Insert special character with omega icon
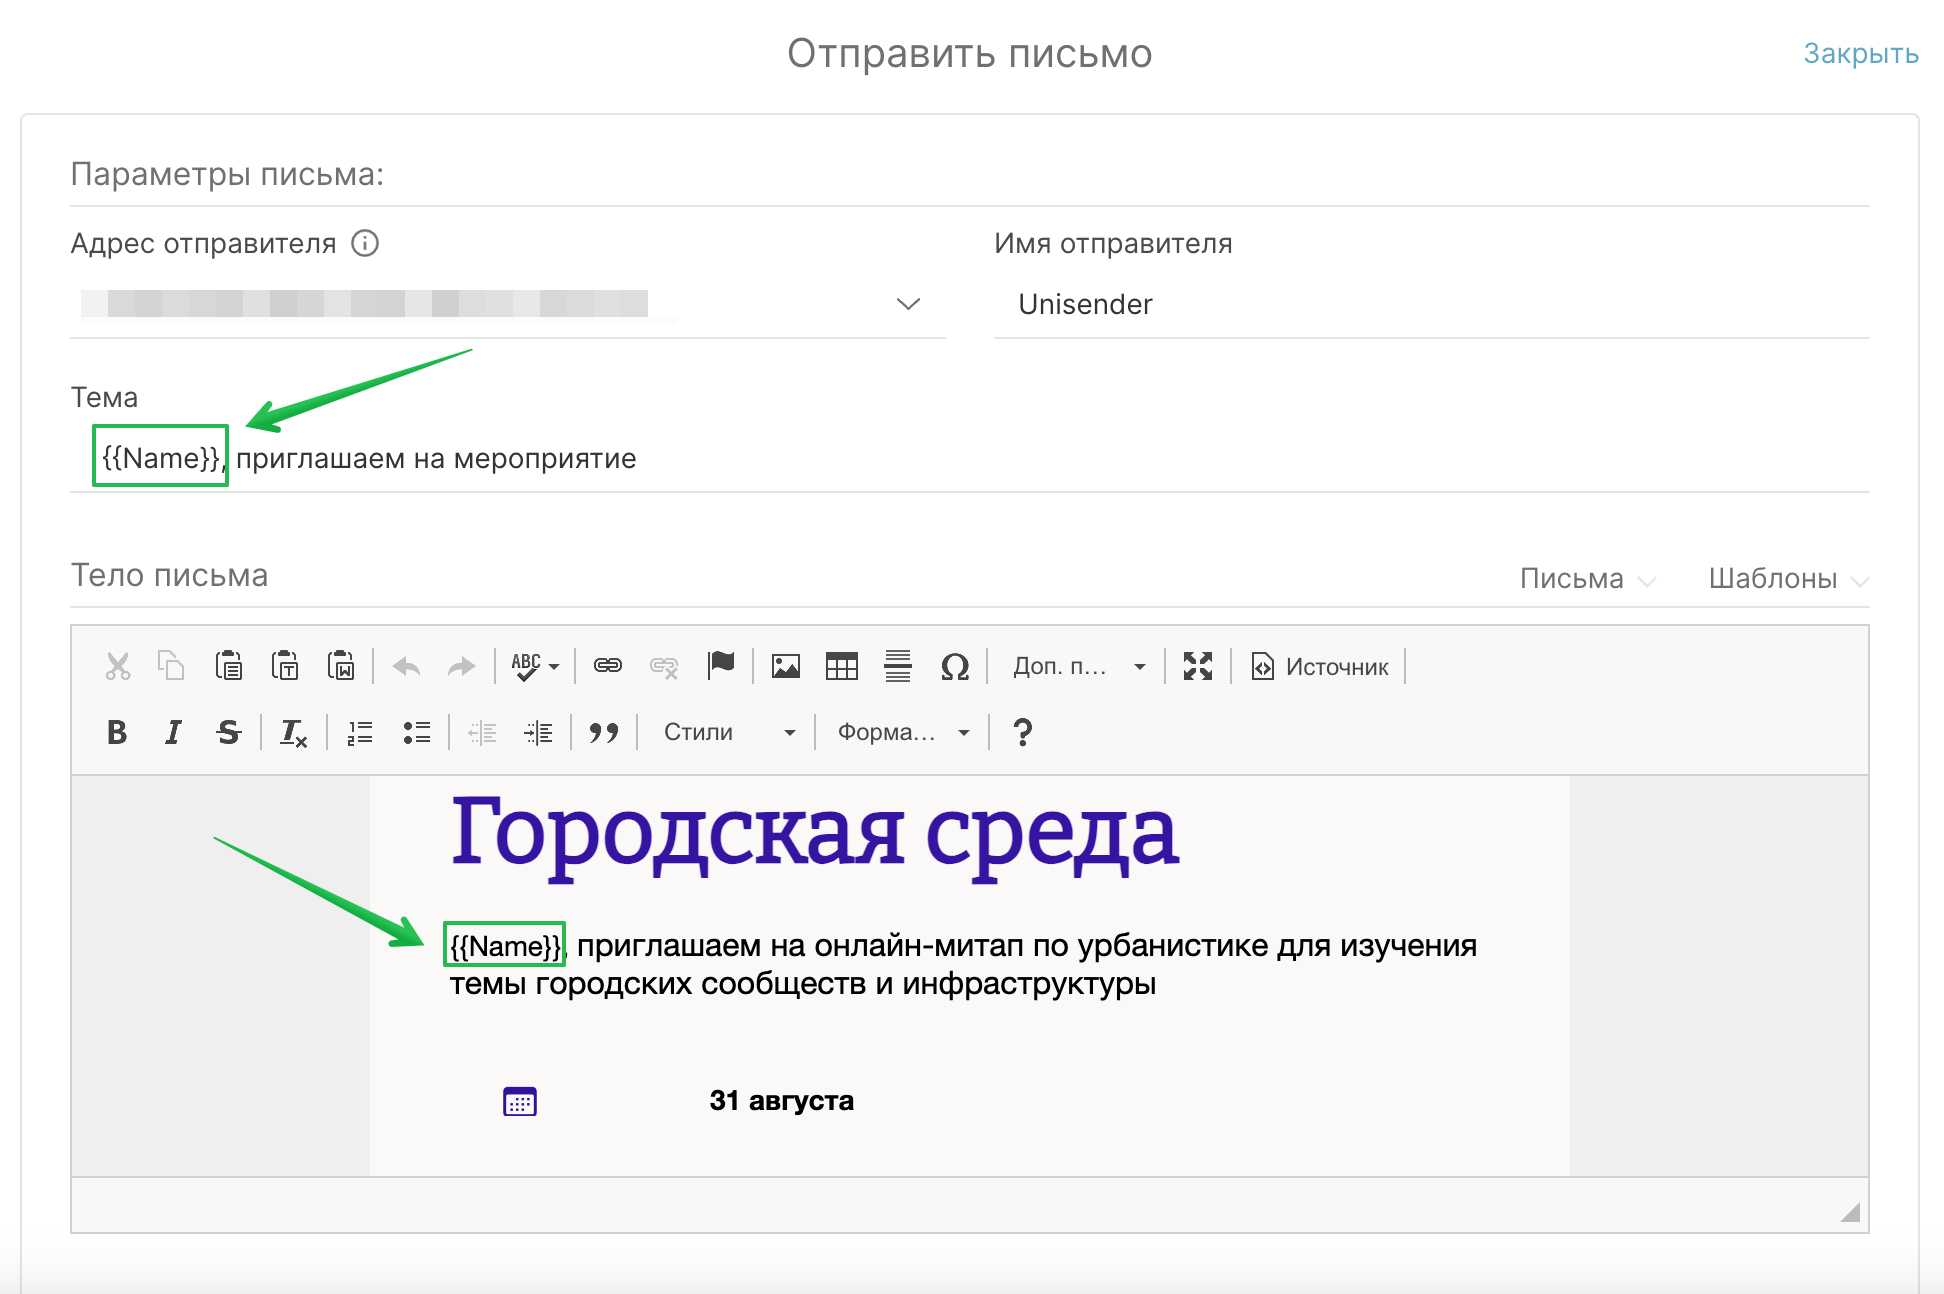 click(x=955, y=666)
